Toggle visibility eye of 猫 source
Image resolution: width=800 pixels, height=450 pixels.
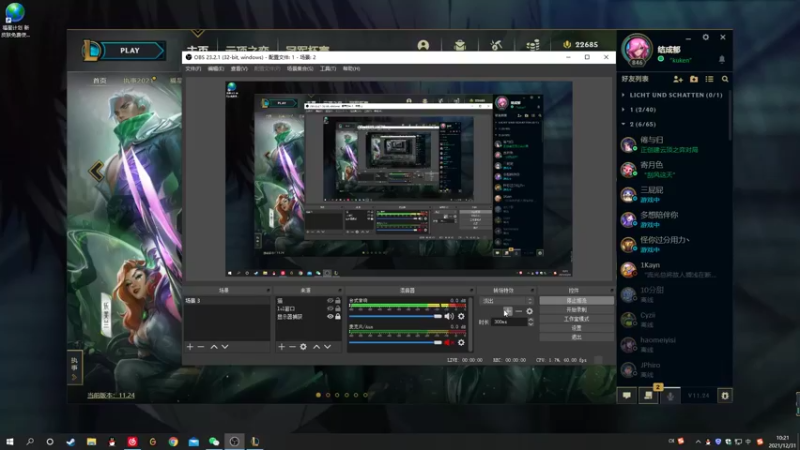[330, 301]
